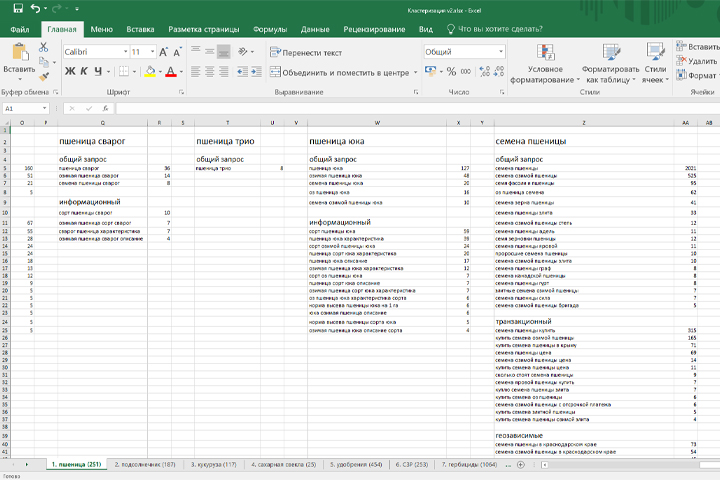Toggle bold formatting (Ж)

click(70, 71)
